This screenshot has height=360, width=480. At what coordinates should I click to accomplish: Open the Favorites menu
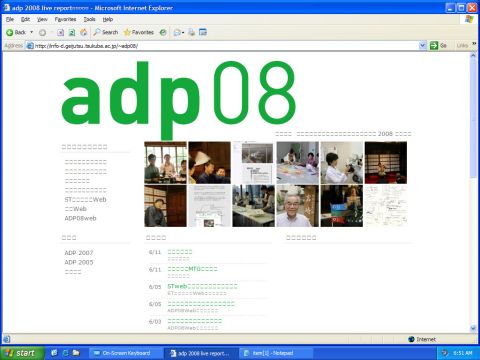click(65, 19)
